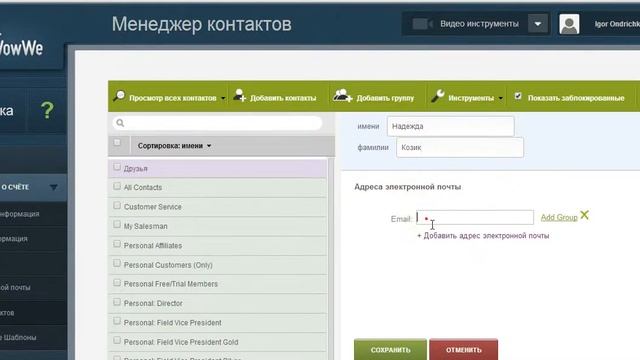
Task: Select Personal: Field Vice President Gold row
Action: [218, 342]
